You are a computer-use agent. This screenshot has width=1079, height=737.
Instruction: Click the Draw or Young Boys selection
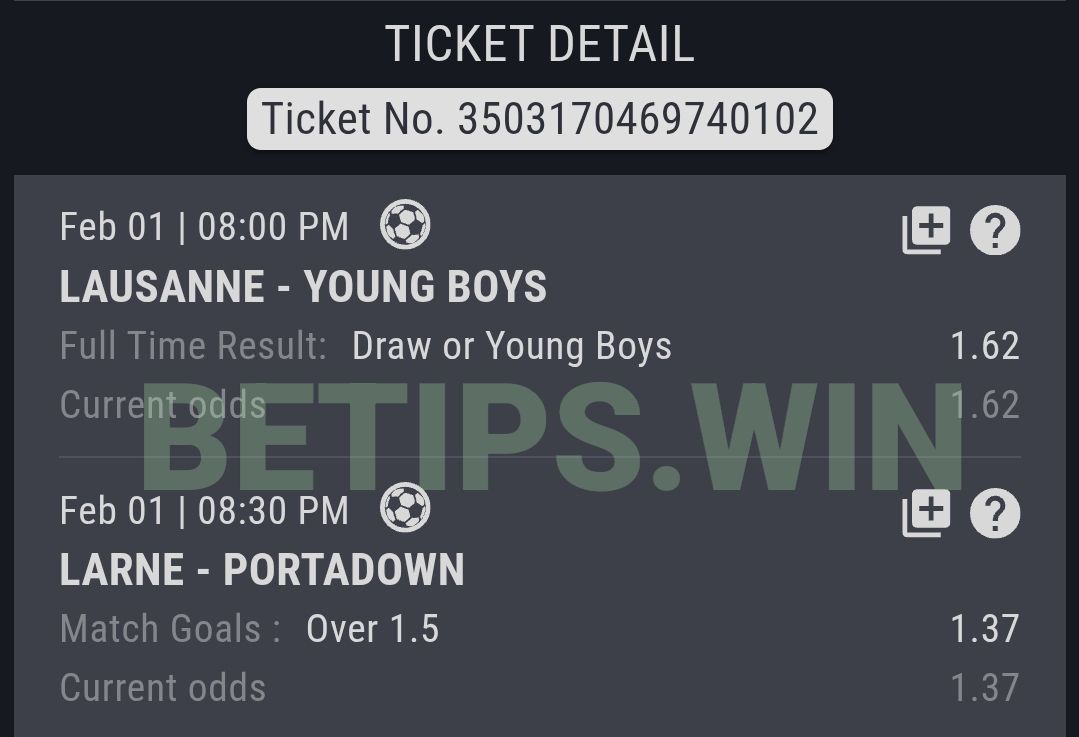coord(512,345)
